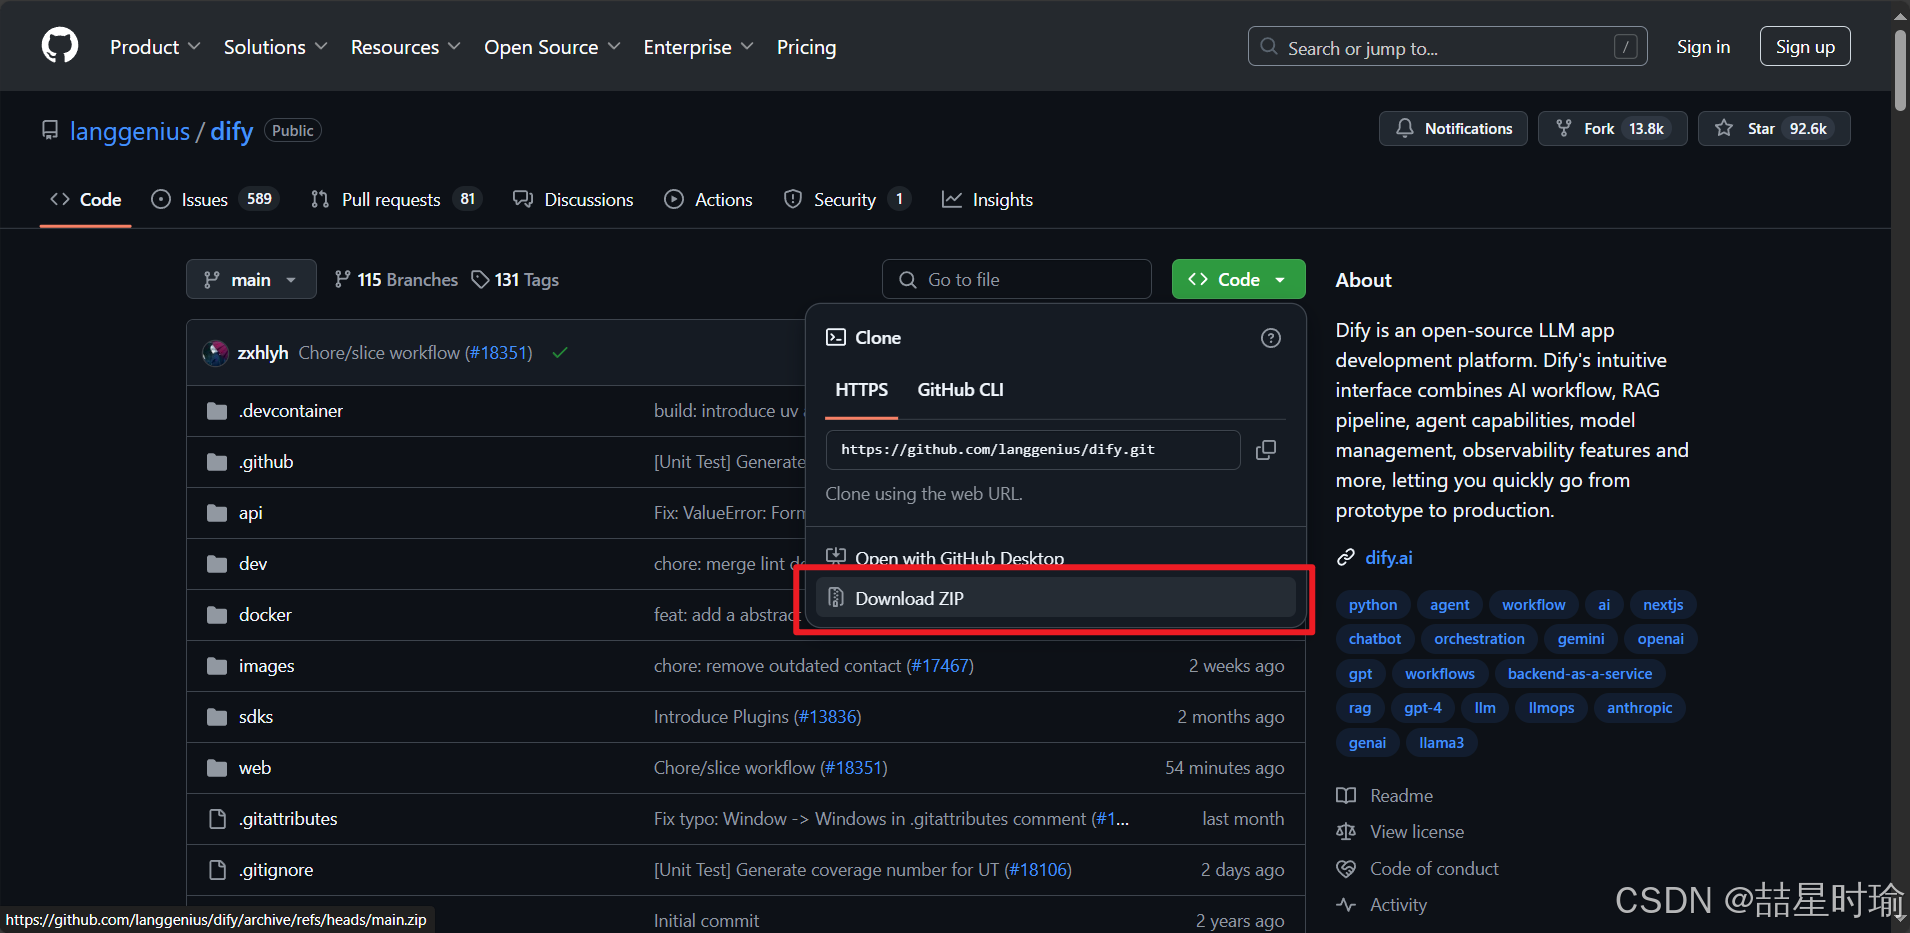
Task: Open the .gitignore file
Action: (x=276, y=870)
